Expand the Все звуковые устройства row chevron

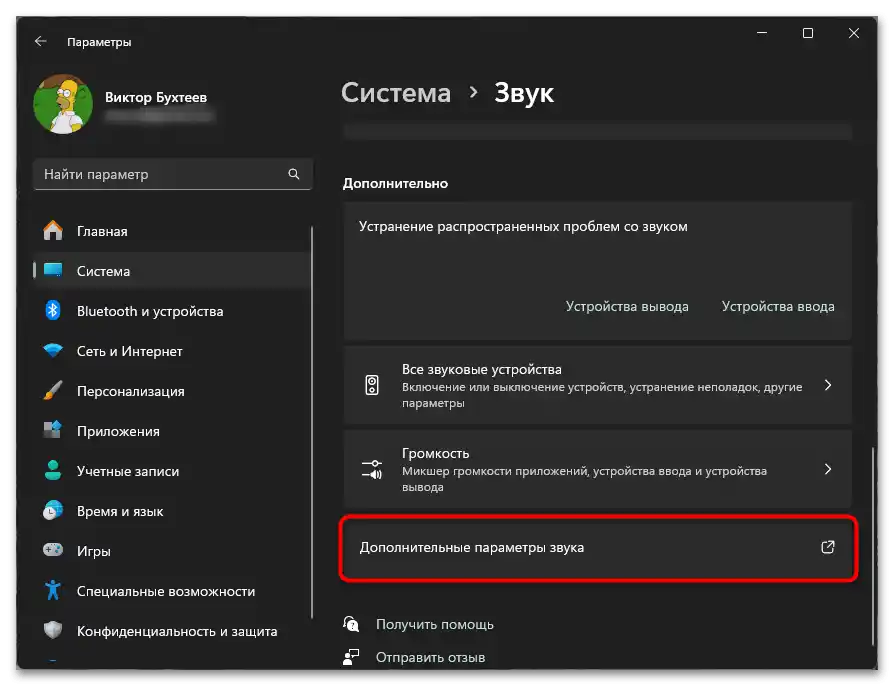click(x=828, y=384)
